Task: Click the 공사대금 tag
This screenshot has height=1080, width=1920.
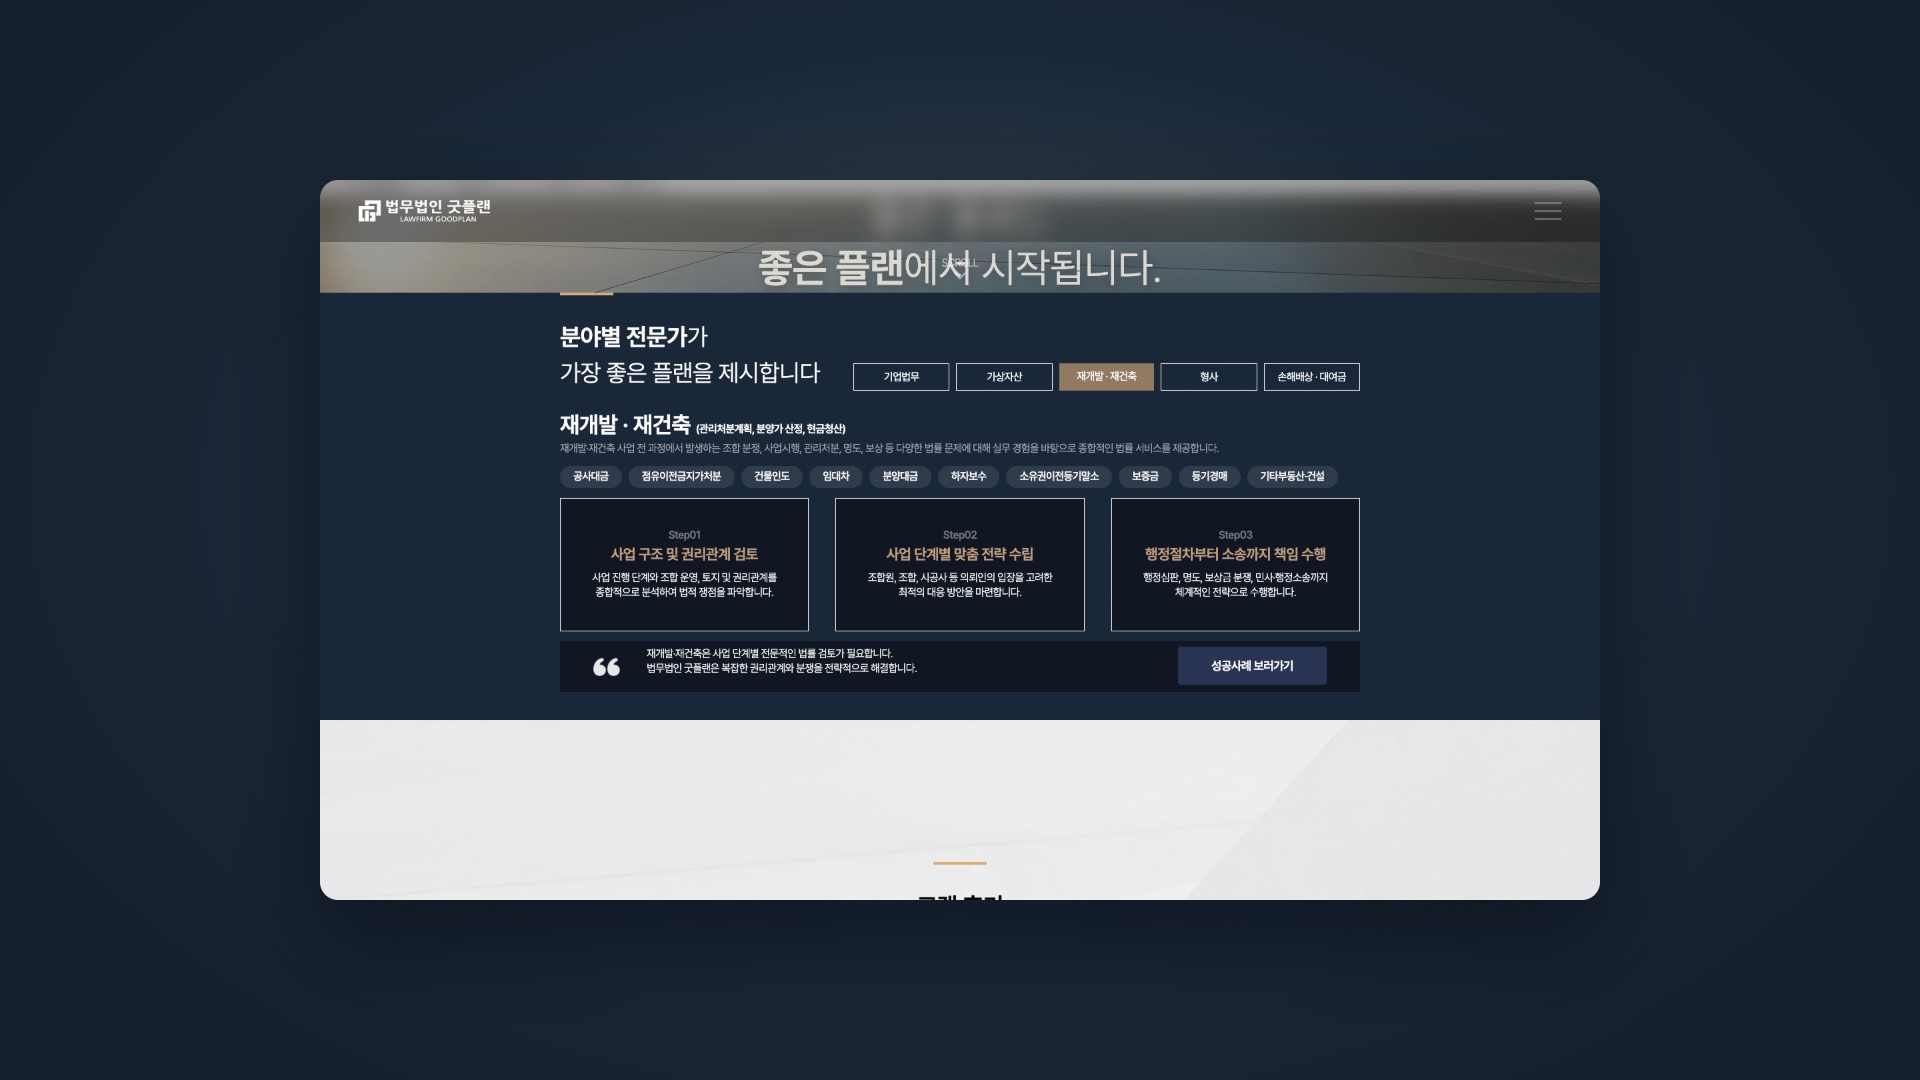Action: pos(591,477)
